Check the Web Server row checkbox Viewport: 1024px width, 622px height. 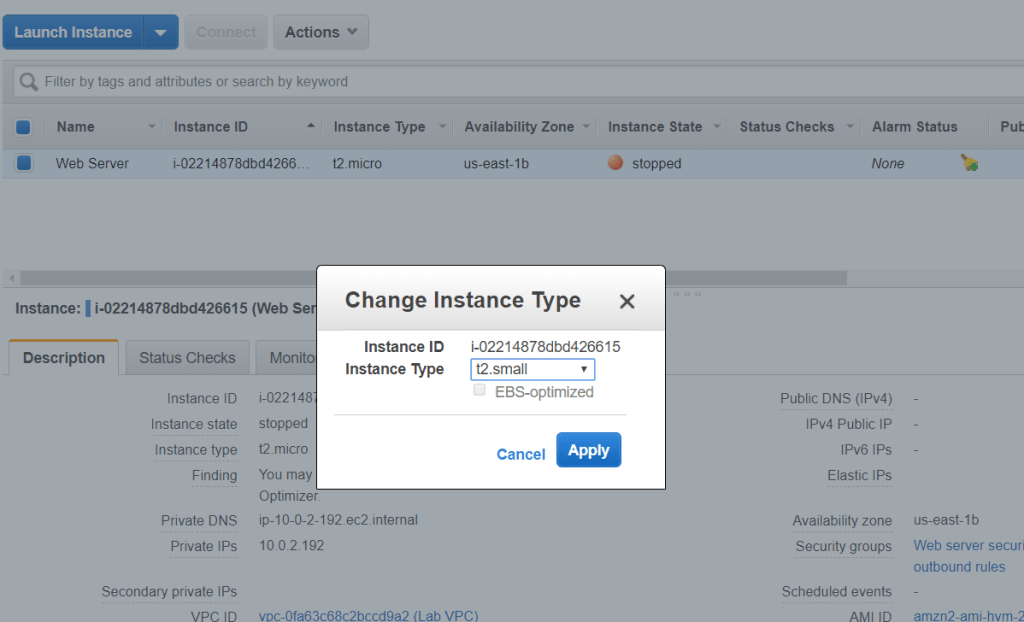click(x=24, y=163)
